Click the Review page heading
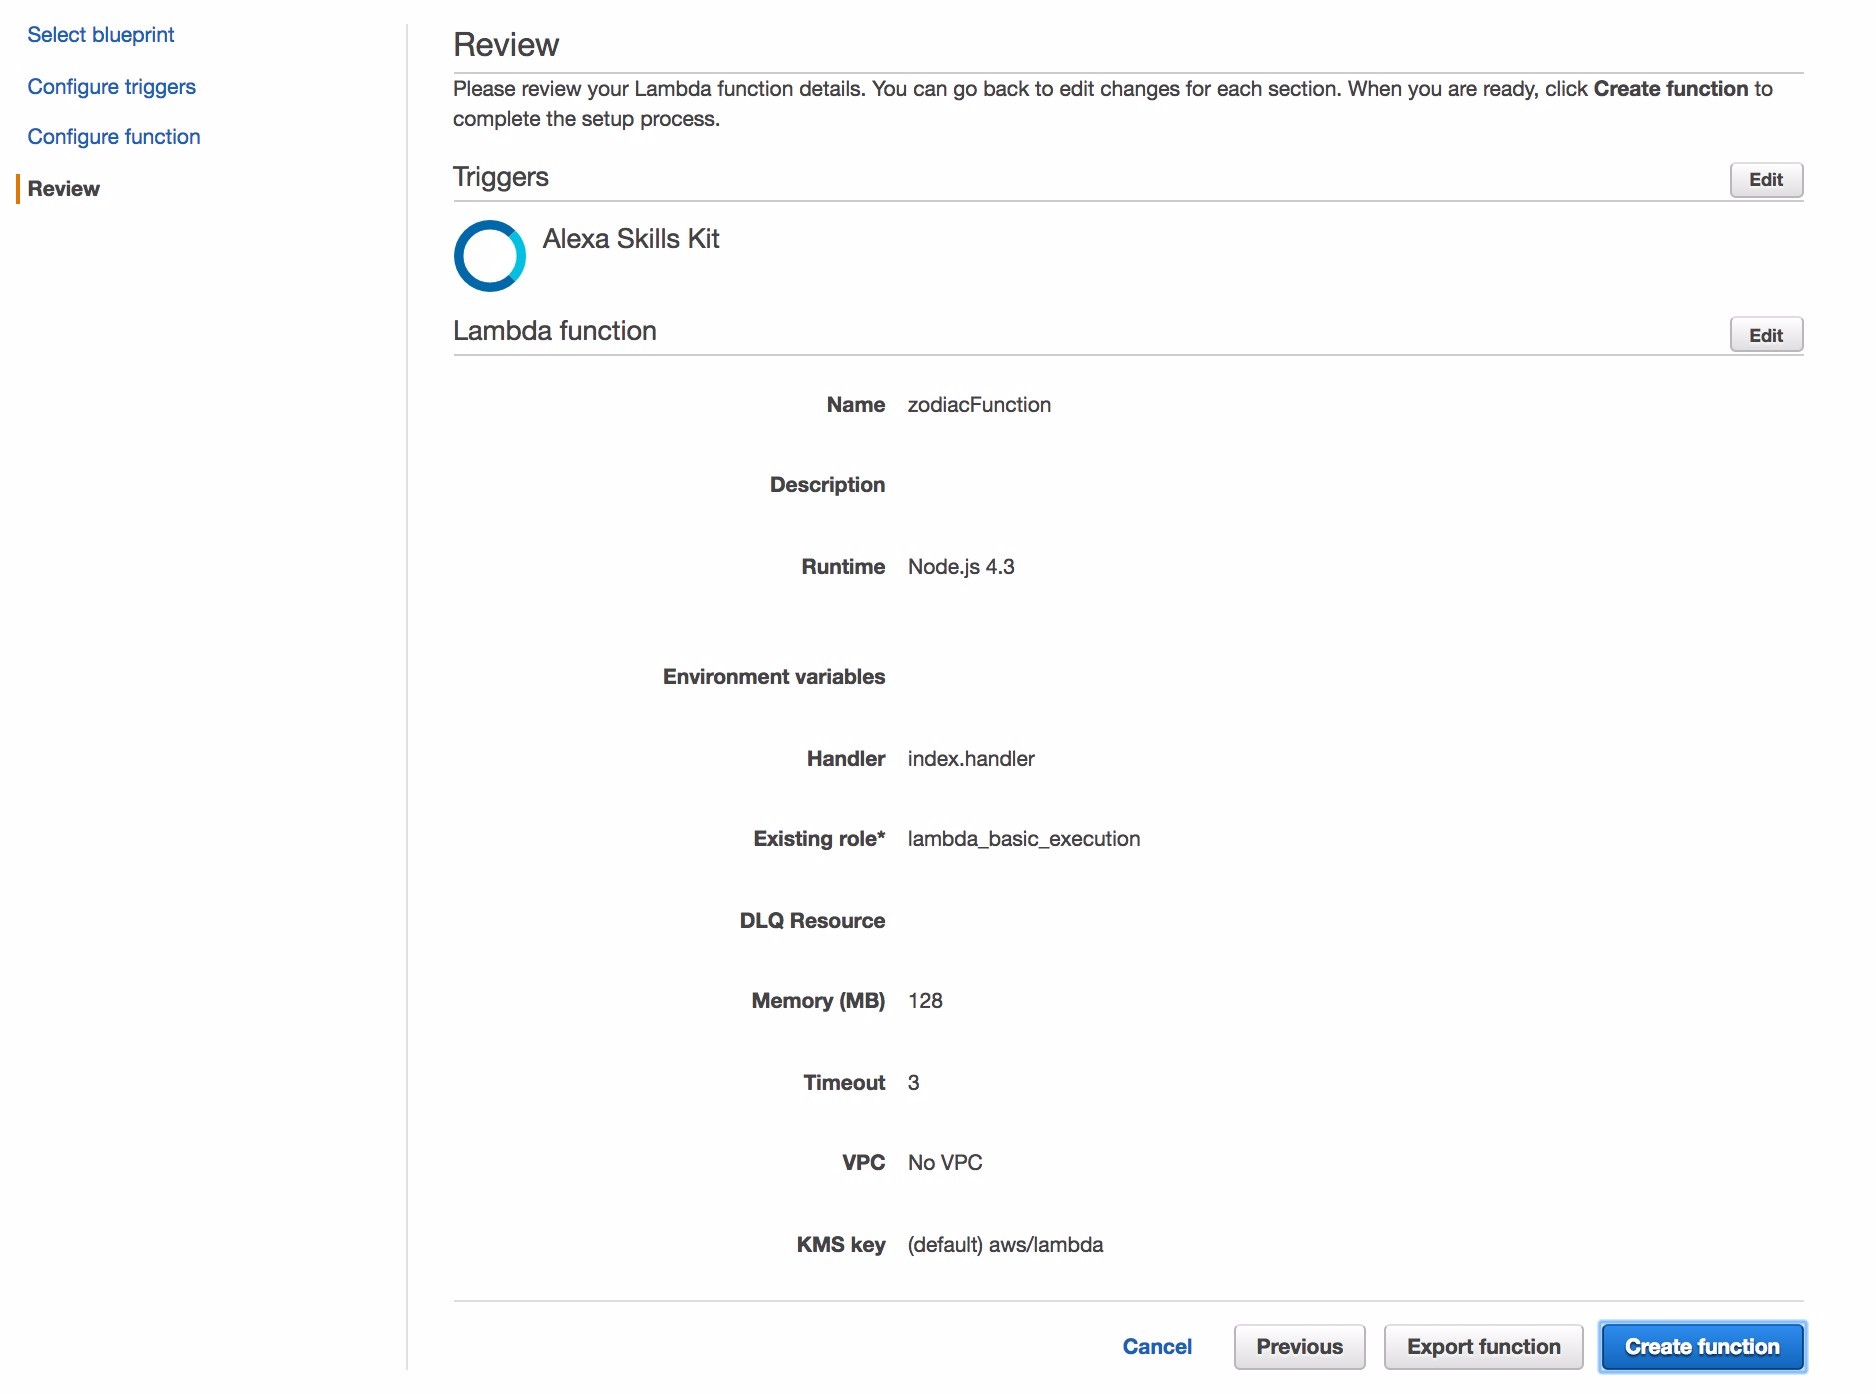1876x1394 pixels. click(506, 45)
